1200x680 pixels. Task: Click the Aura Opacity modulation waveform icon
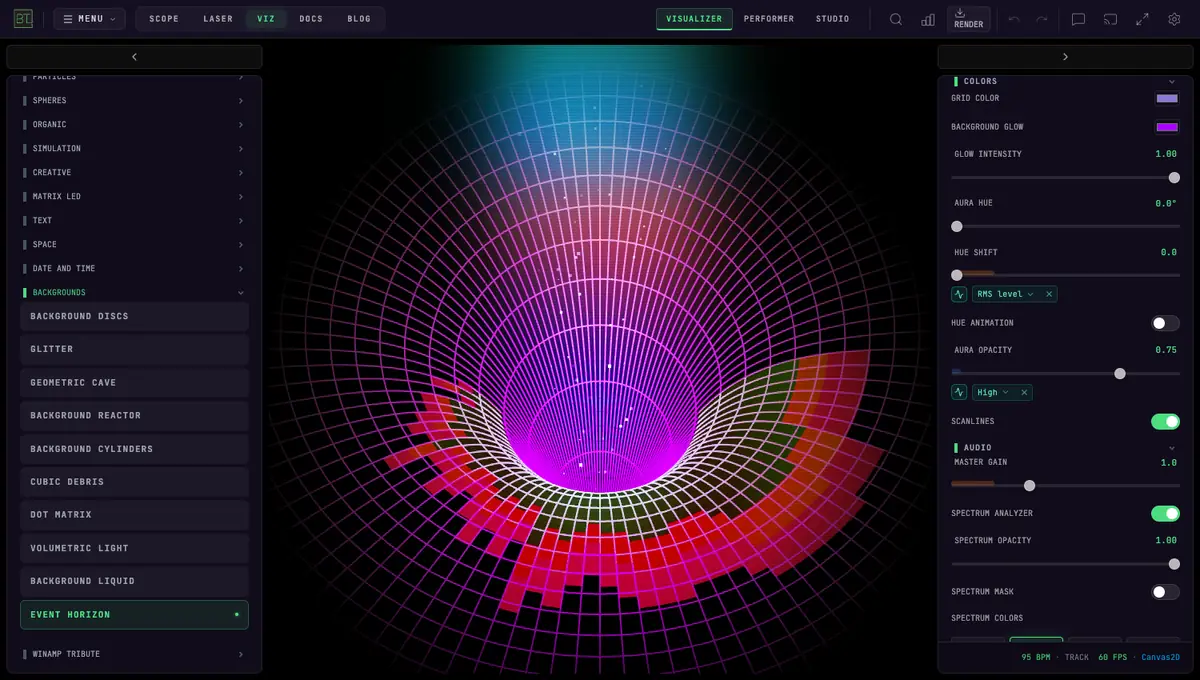coord(959,393)
